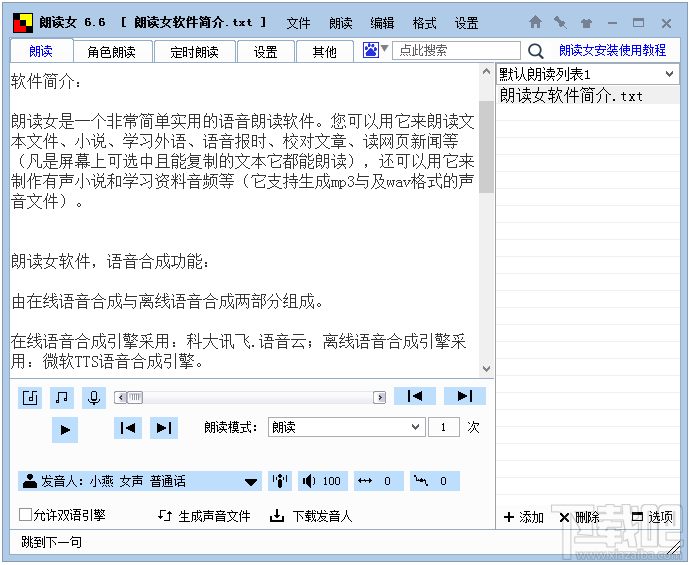Start reading with the play button

pos(65,429)
